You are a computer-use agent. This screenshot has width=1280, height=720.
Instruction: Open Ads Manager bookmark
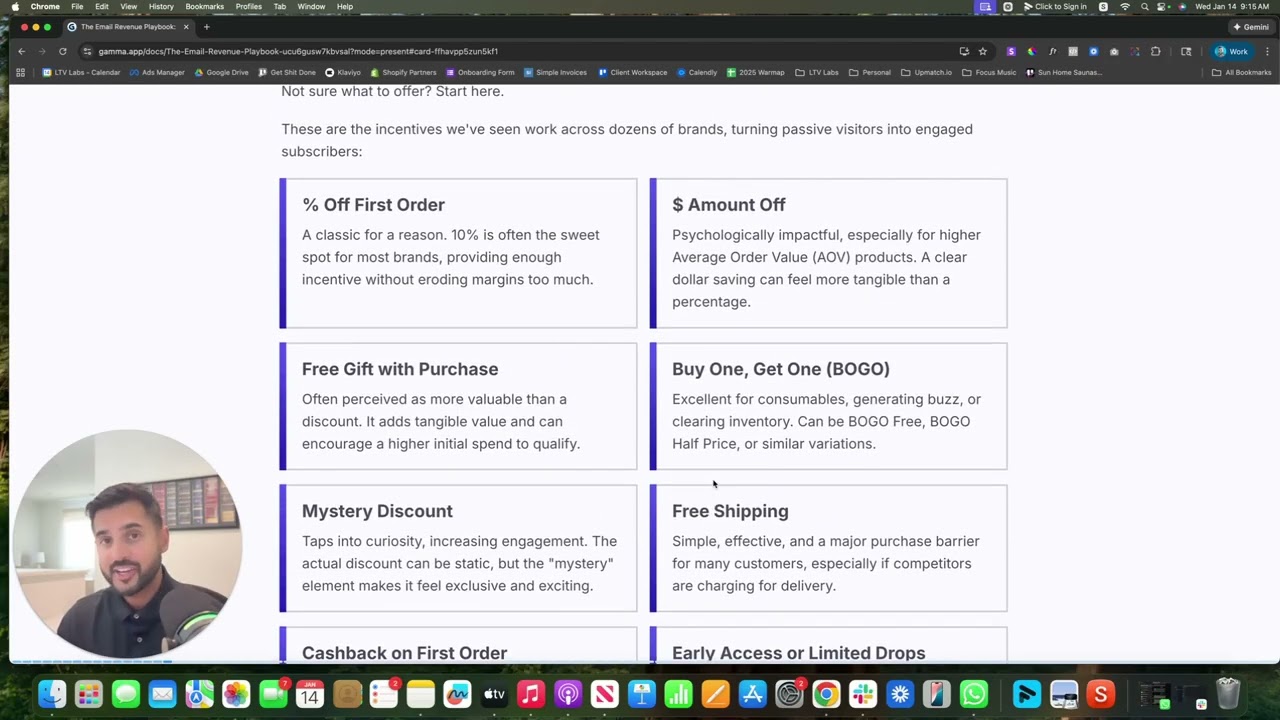coord(157,72)
